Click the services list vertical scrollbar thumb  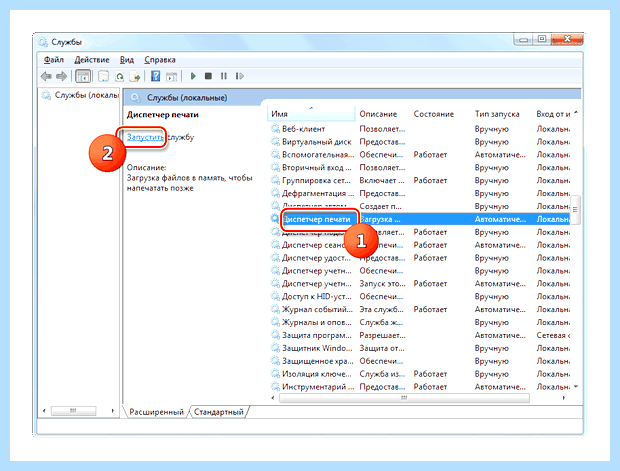[x=575, y=210]
